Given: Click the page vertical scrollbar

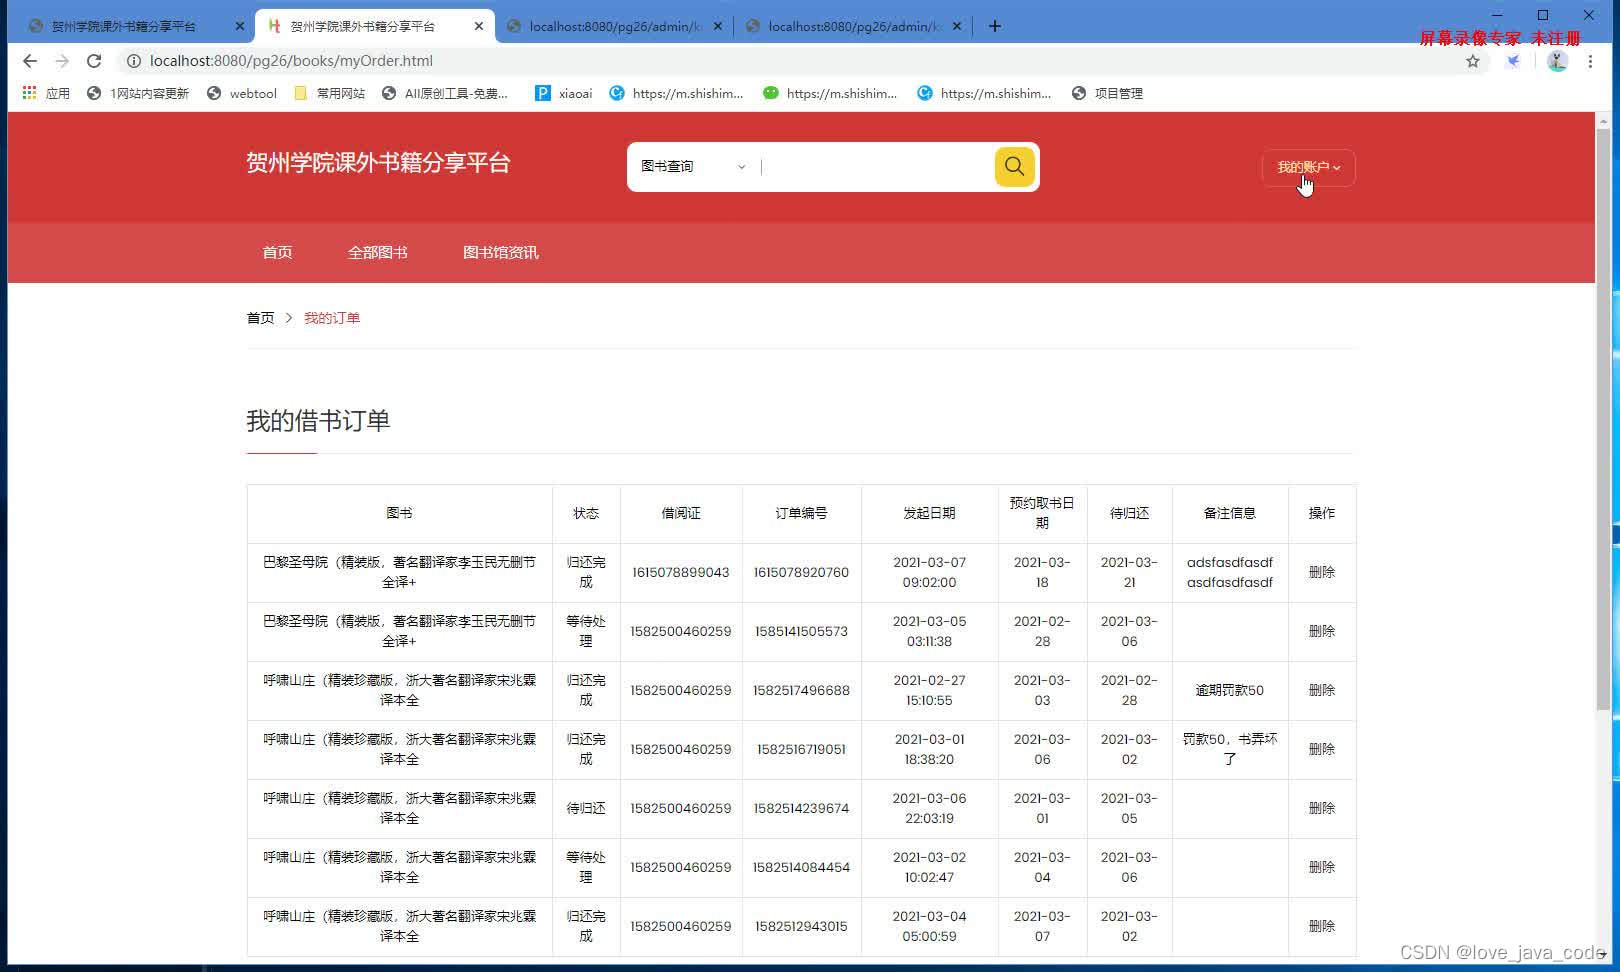Looking at the screenshot, I should (x=1603, y=420).
